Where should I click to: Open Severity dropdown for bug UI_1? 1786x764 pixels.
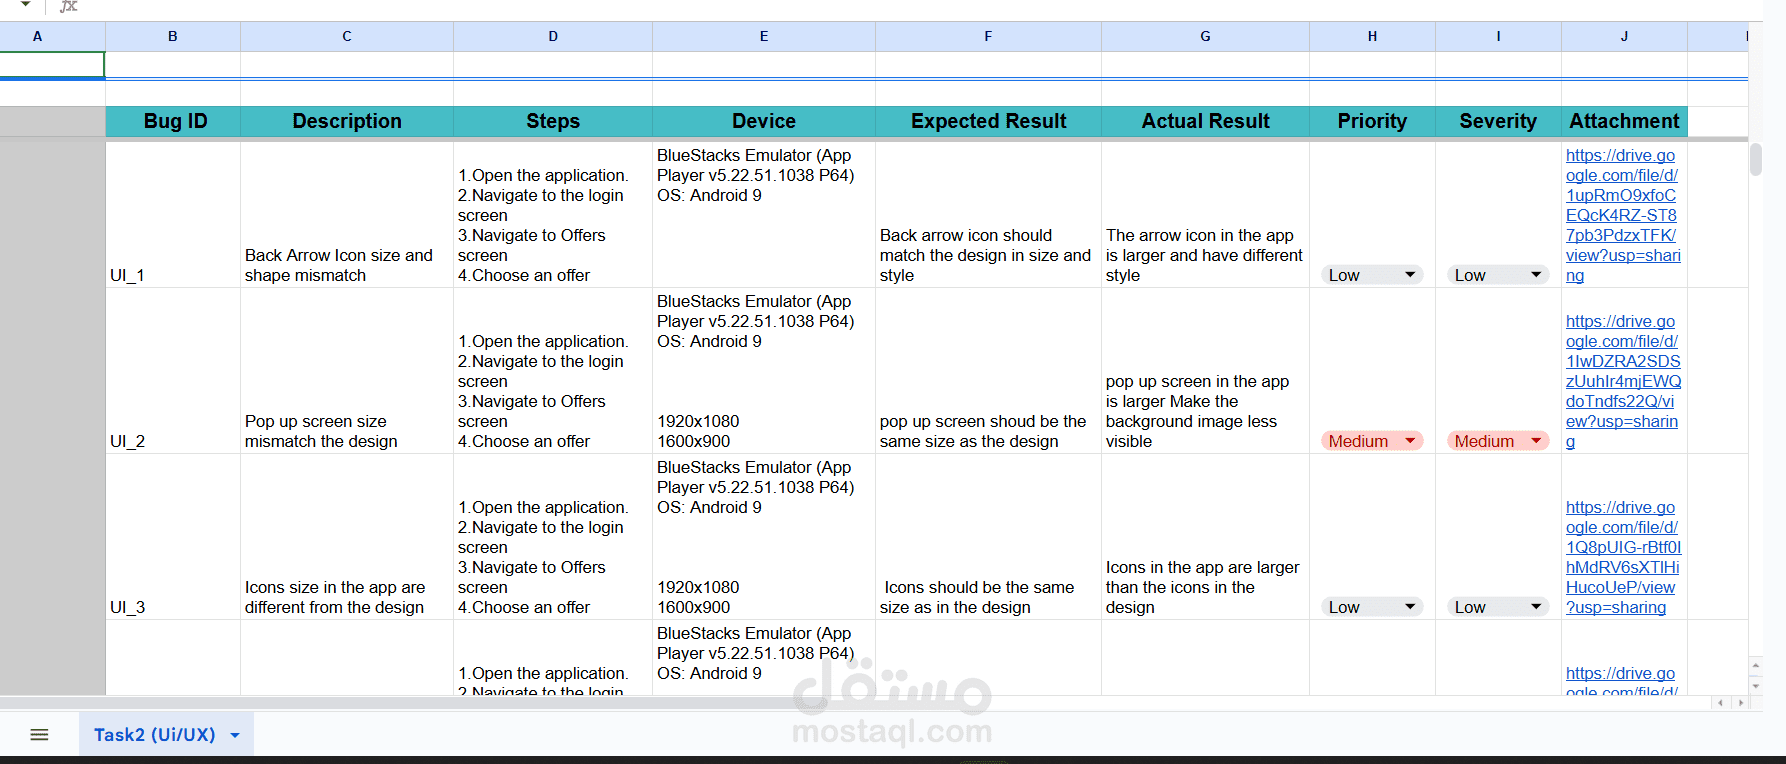click(1498, 275)
